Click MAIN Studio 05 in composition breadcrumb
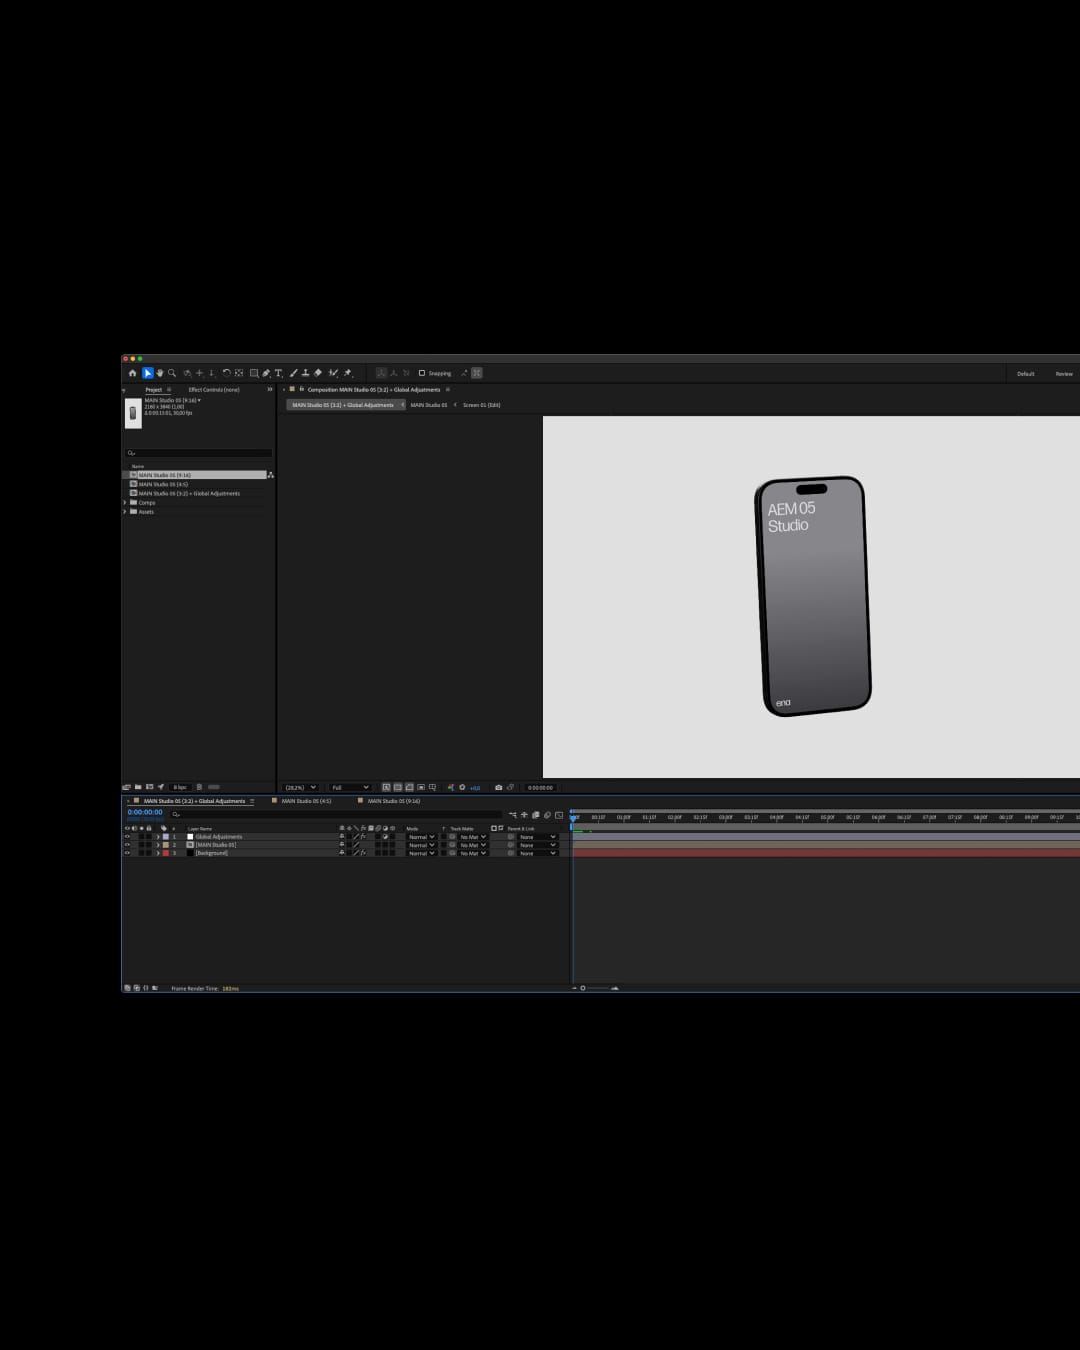Screen dimensions: 1080x1350 pyautogui.click(x=429, y=405)
